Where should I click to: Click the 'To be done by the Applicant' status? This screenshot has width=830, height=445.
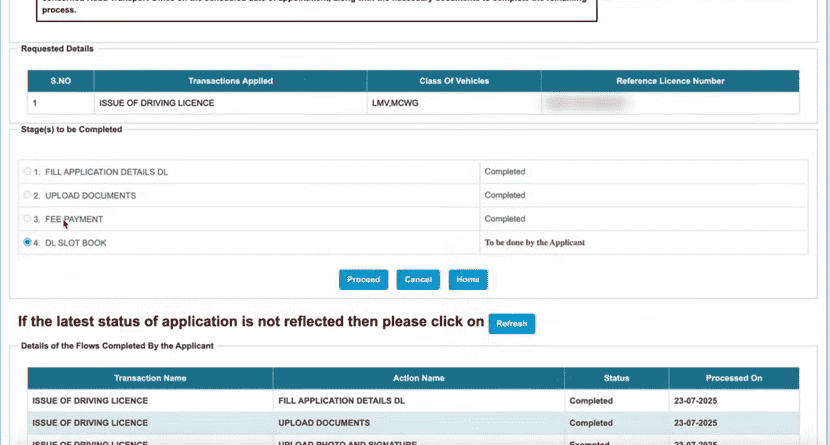click(534, 242)
